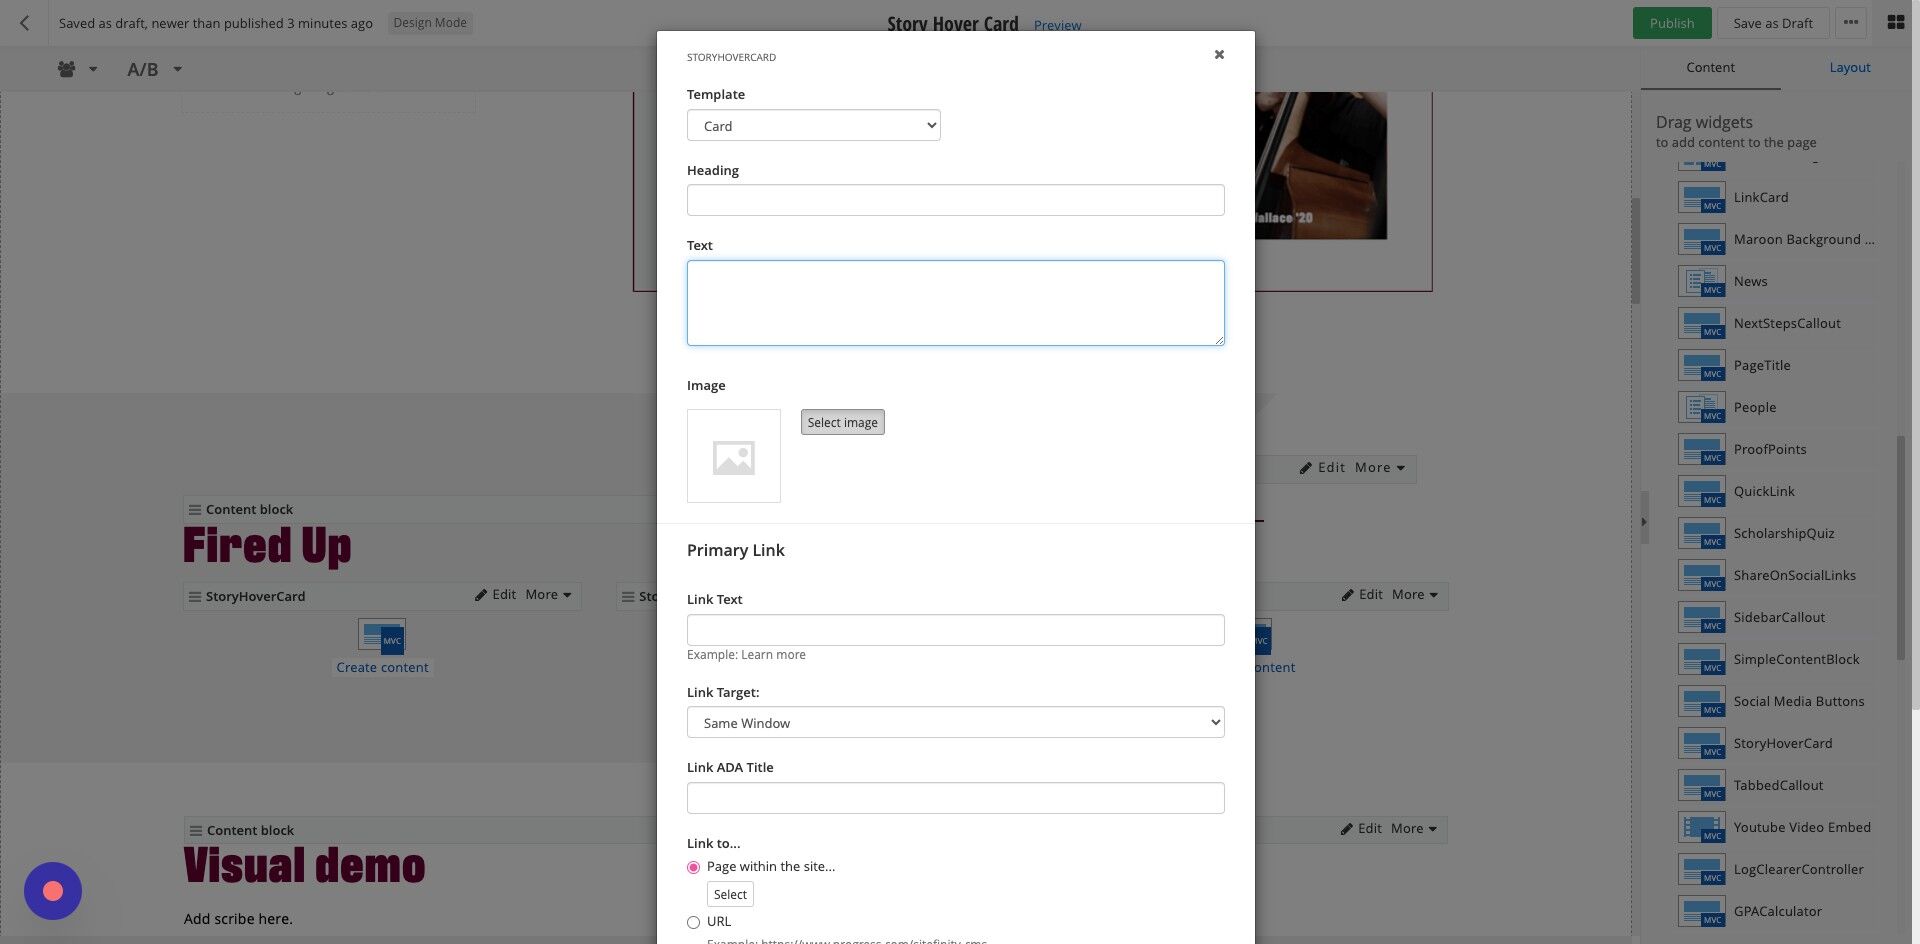Click the ProofPoints widget icon
This screenshot has width=1920, height=944.
1702,450
